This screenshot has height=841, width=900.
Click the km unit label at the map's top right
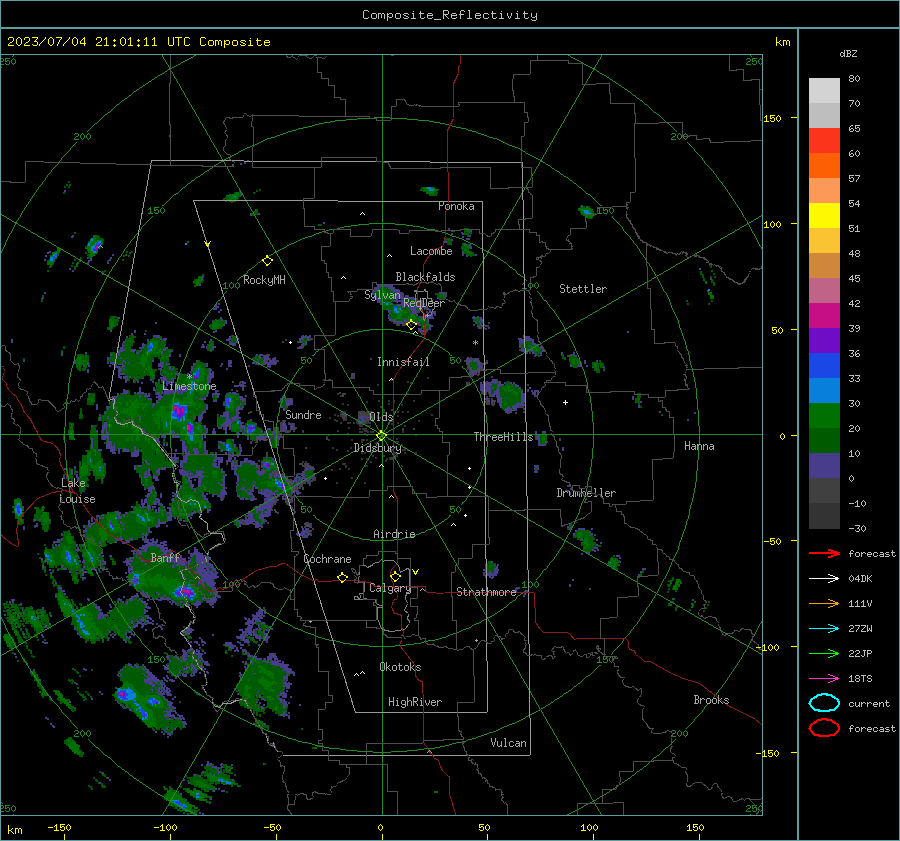click(x=782, y=42)
